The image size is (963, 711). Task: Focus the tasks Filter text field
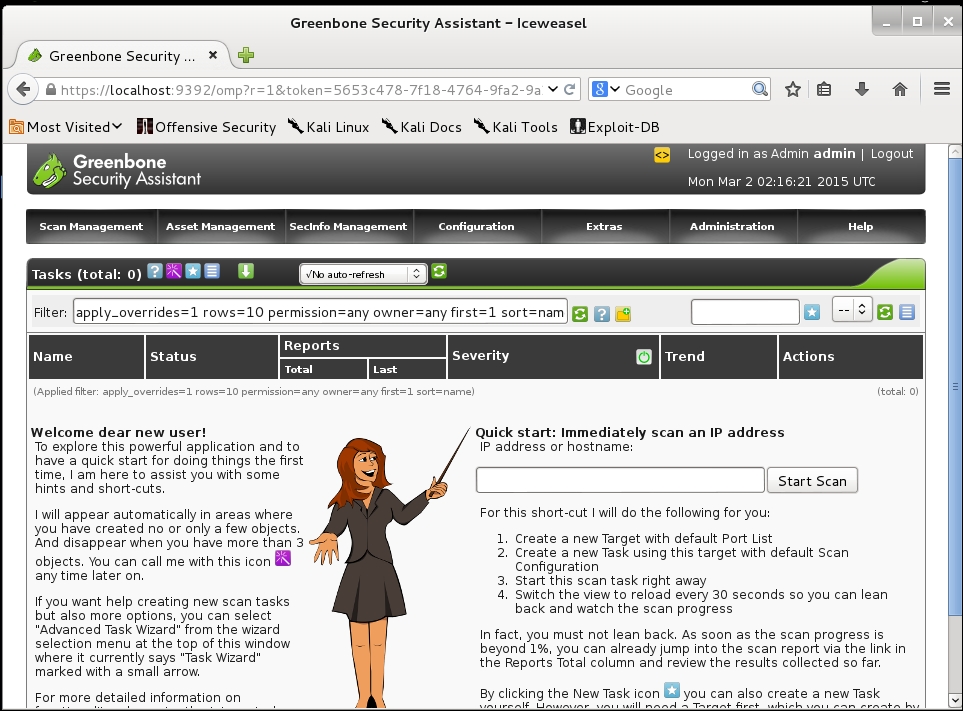coord(320,312)
